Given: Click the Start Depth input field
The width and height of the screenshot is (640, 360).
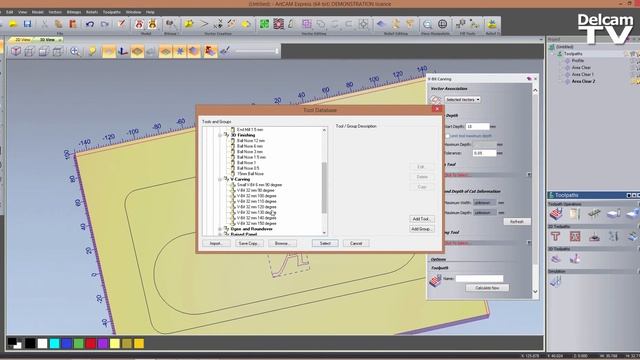Looking at the screenshot, I should 477,127.
